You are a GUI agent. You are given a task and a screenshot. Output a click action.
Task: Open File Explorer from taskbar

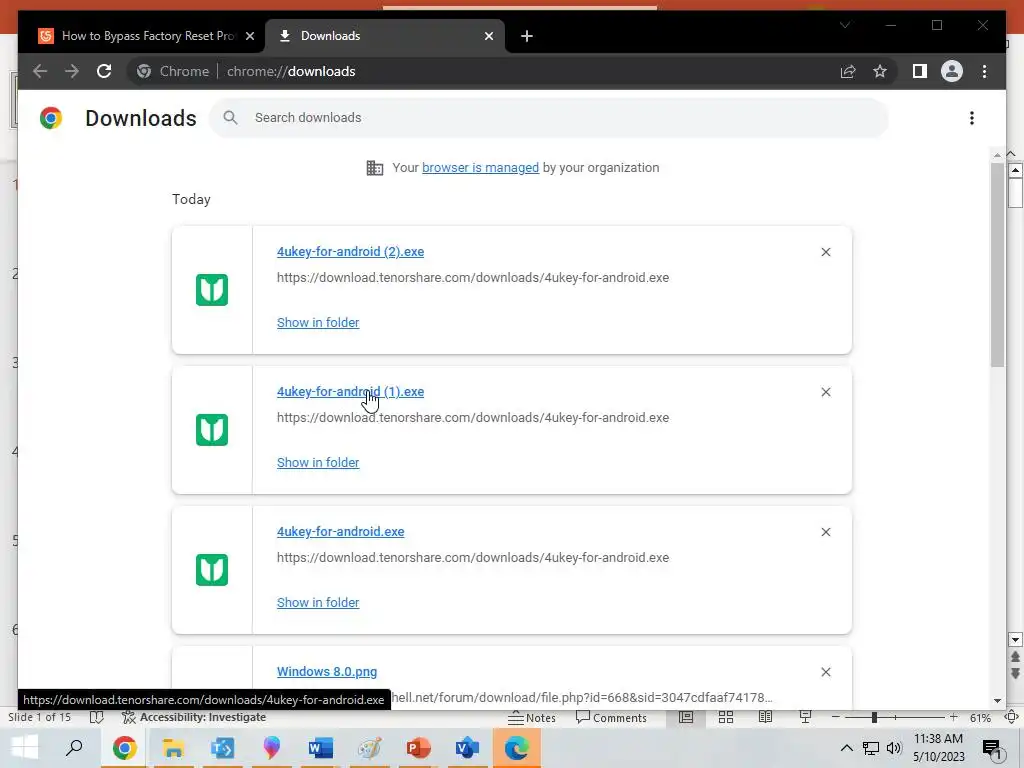coord(173,748)
